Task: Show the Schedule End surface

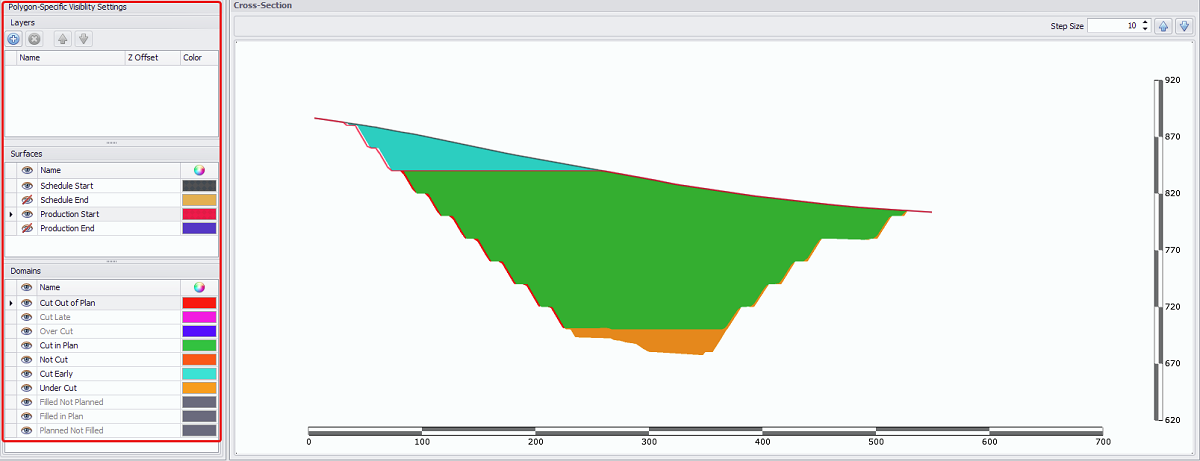Action: coord(27,200)
